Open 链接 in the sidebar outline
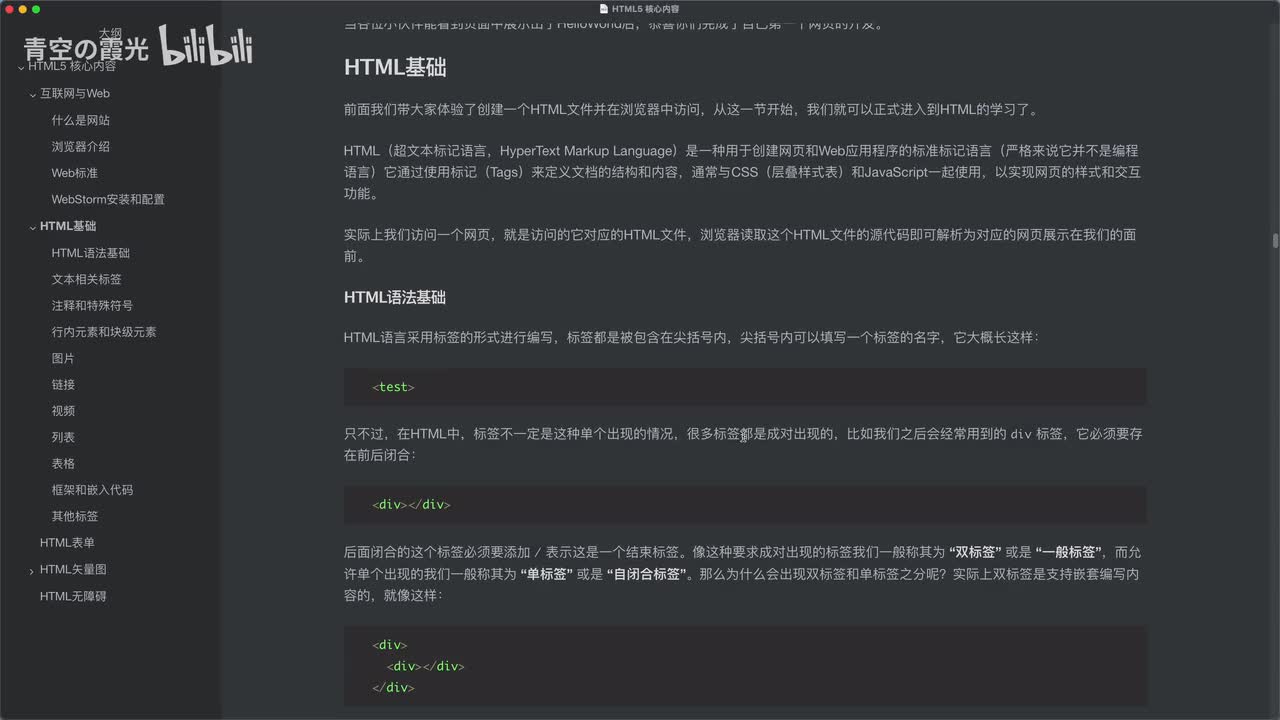 click(x=63, y=384)
